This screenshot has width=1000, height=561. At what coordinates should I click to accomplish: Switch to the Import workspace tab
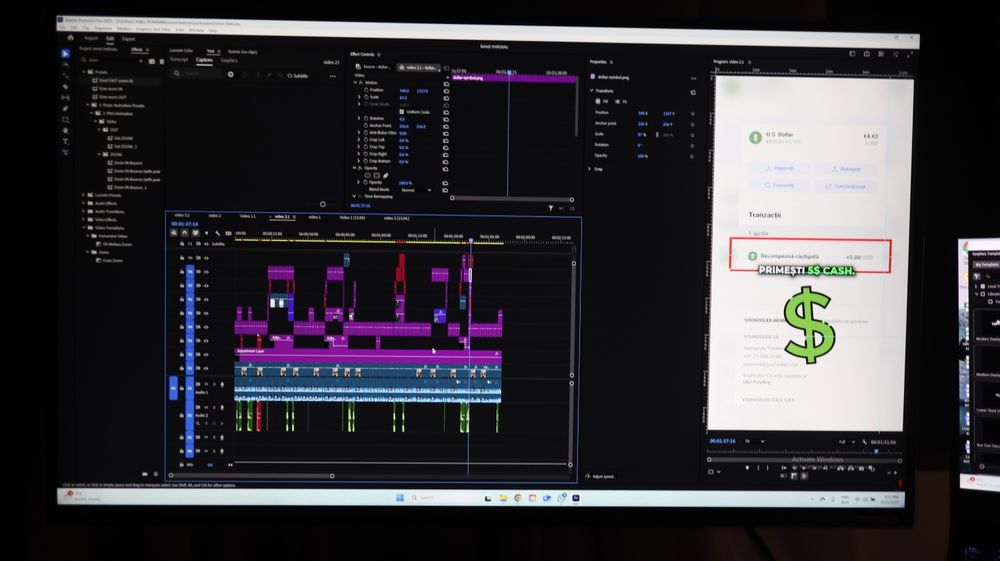(x=91, y=38)
